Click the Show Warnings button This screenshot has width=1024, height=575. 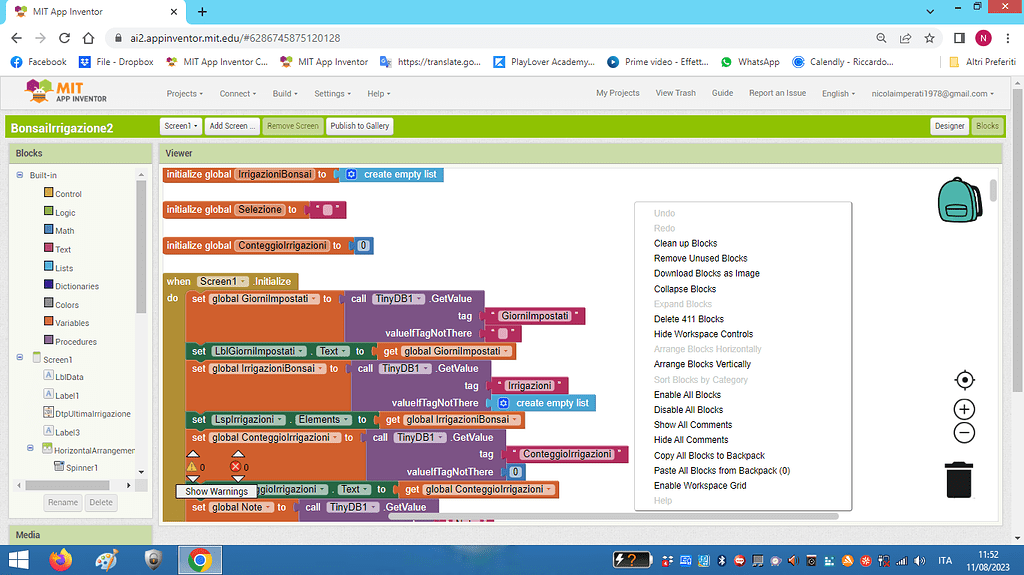(216, 491)
